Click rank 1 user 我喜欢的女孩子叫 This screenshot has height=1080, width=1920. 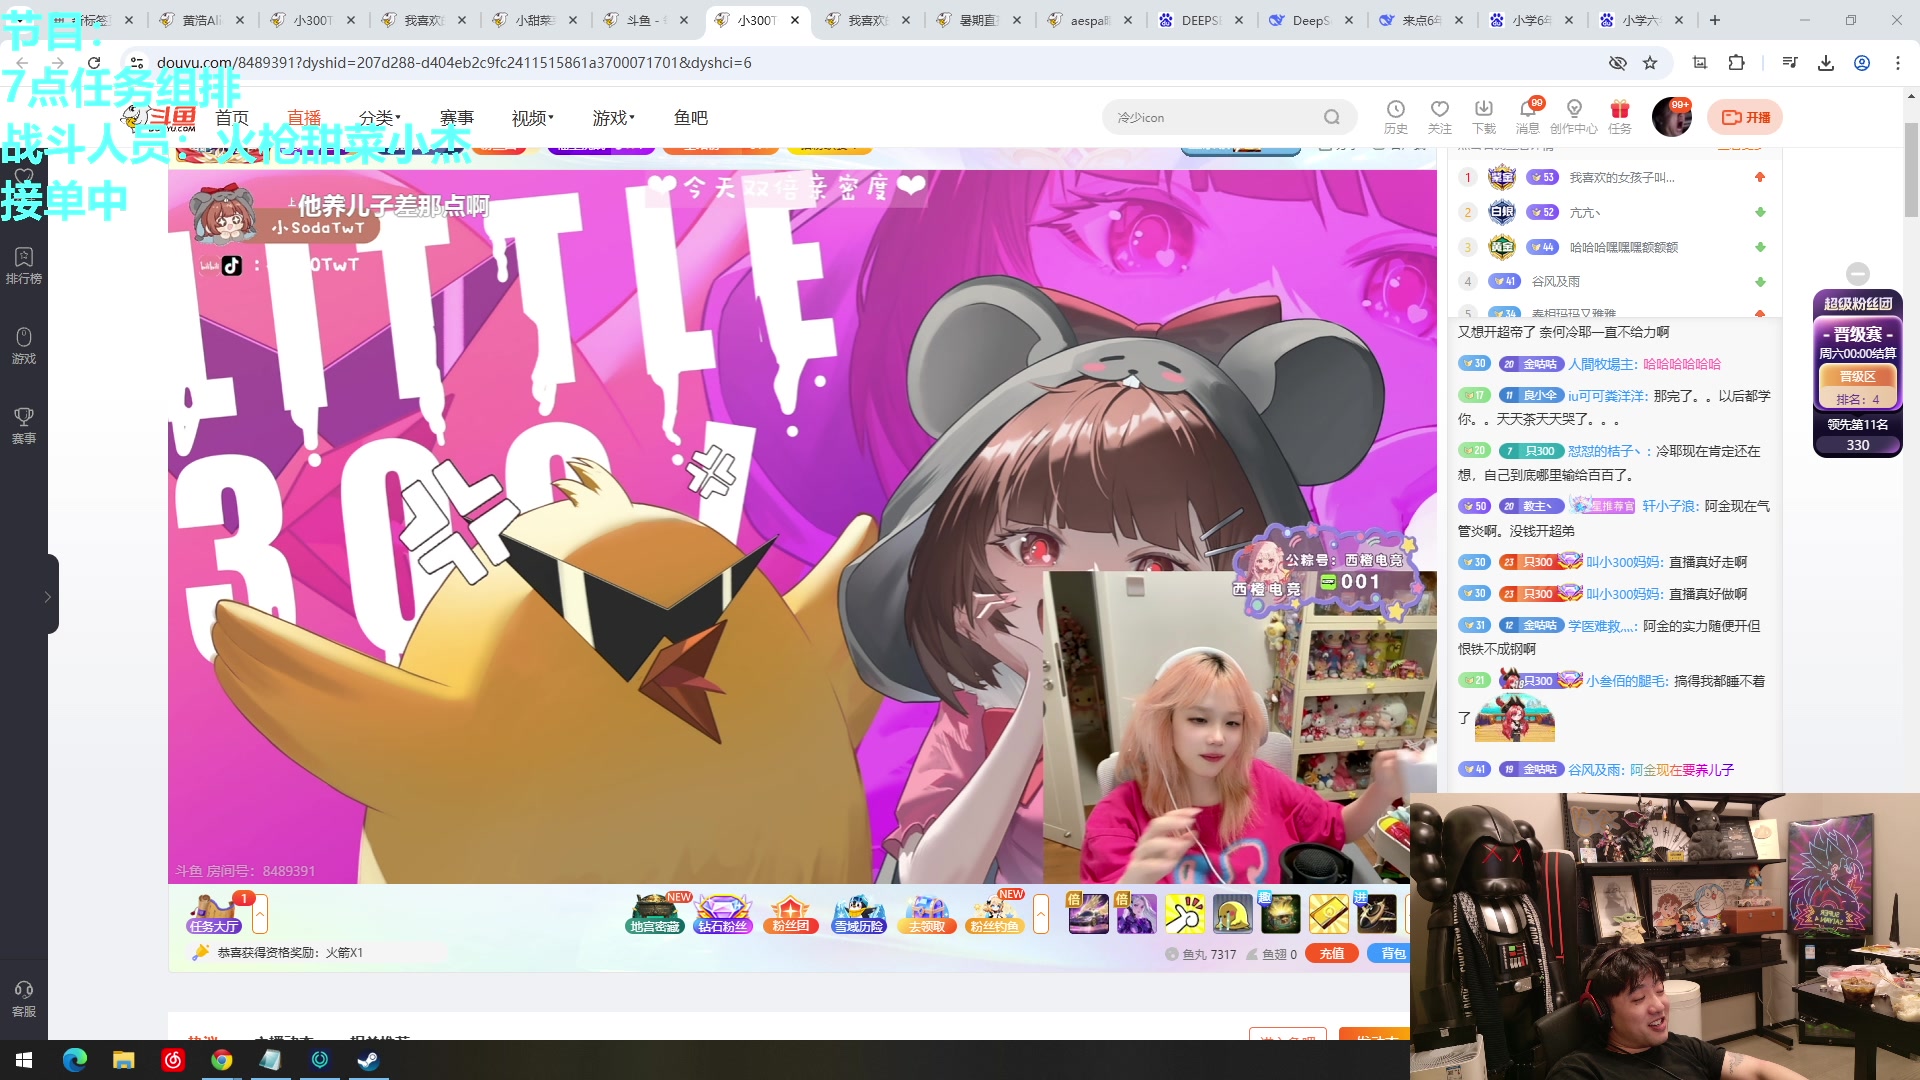1622,178
